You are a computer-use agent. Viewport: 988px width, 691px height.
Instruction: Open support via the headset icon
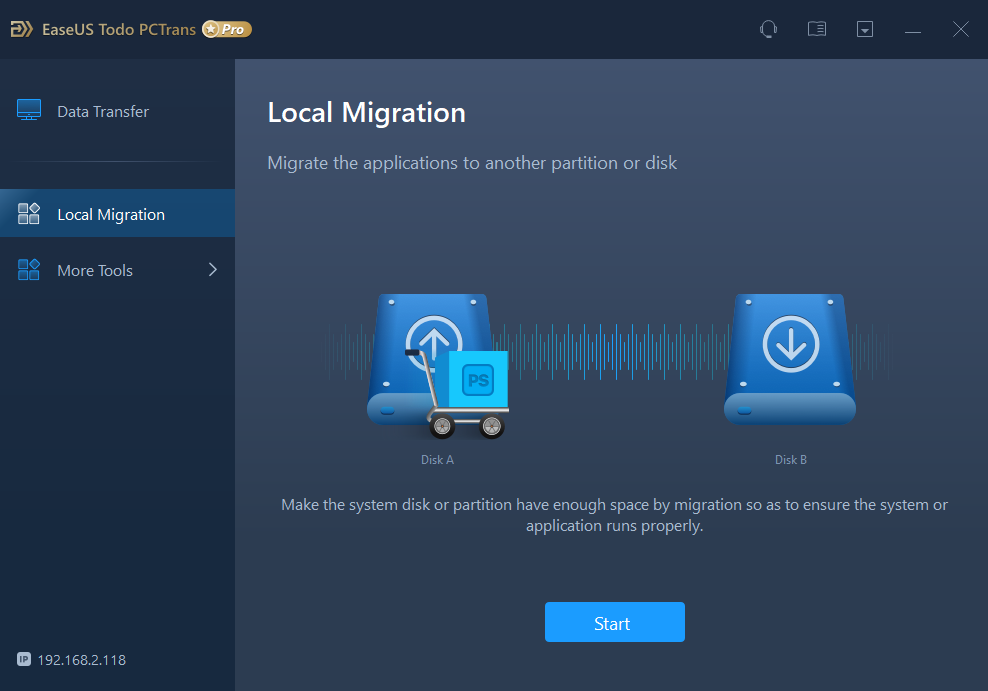(x=768, y=29)
